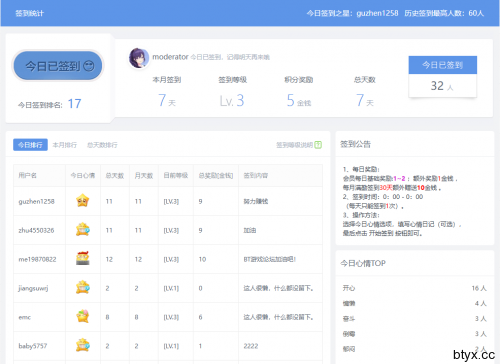Open user jiangsuwrj profile
Viewport: 500px width, 364px height.
click(33, 288)
